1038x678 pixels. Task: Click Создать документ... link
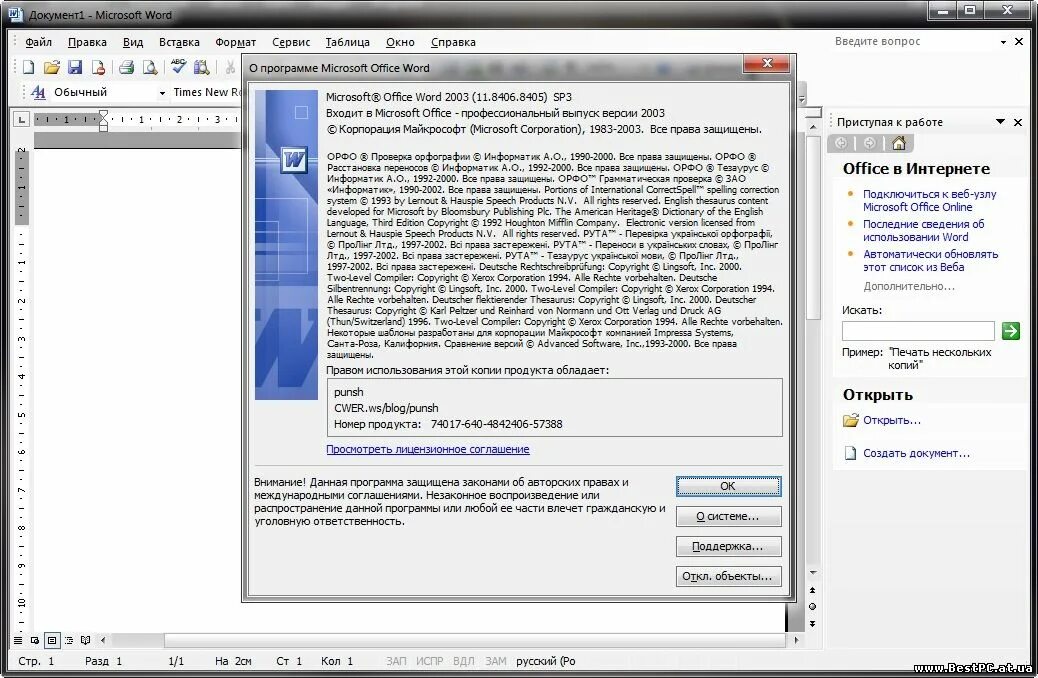tap(916, 454)
